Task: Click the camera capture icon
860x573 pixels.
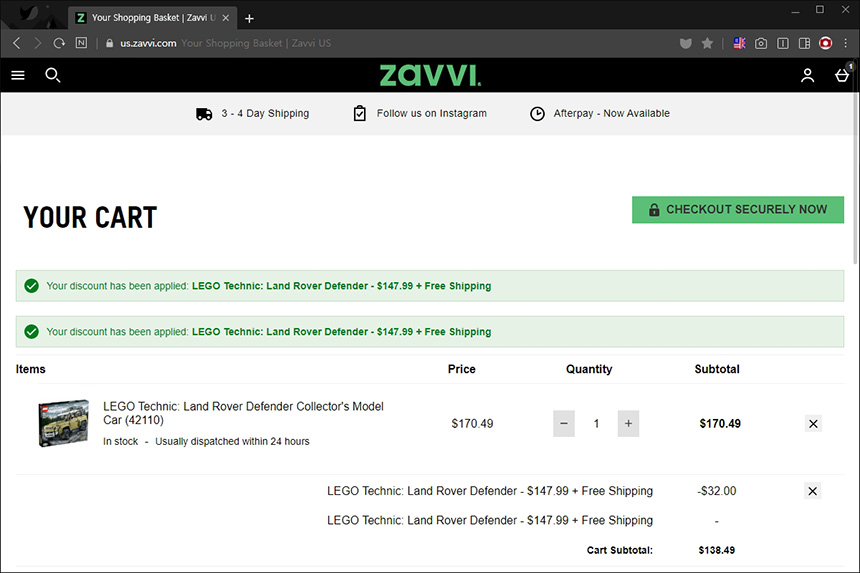Action: (761, 43)
